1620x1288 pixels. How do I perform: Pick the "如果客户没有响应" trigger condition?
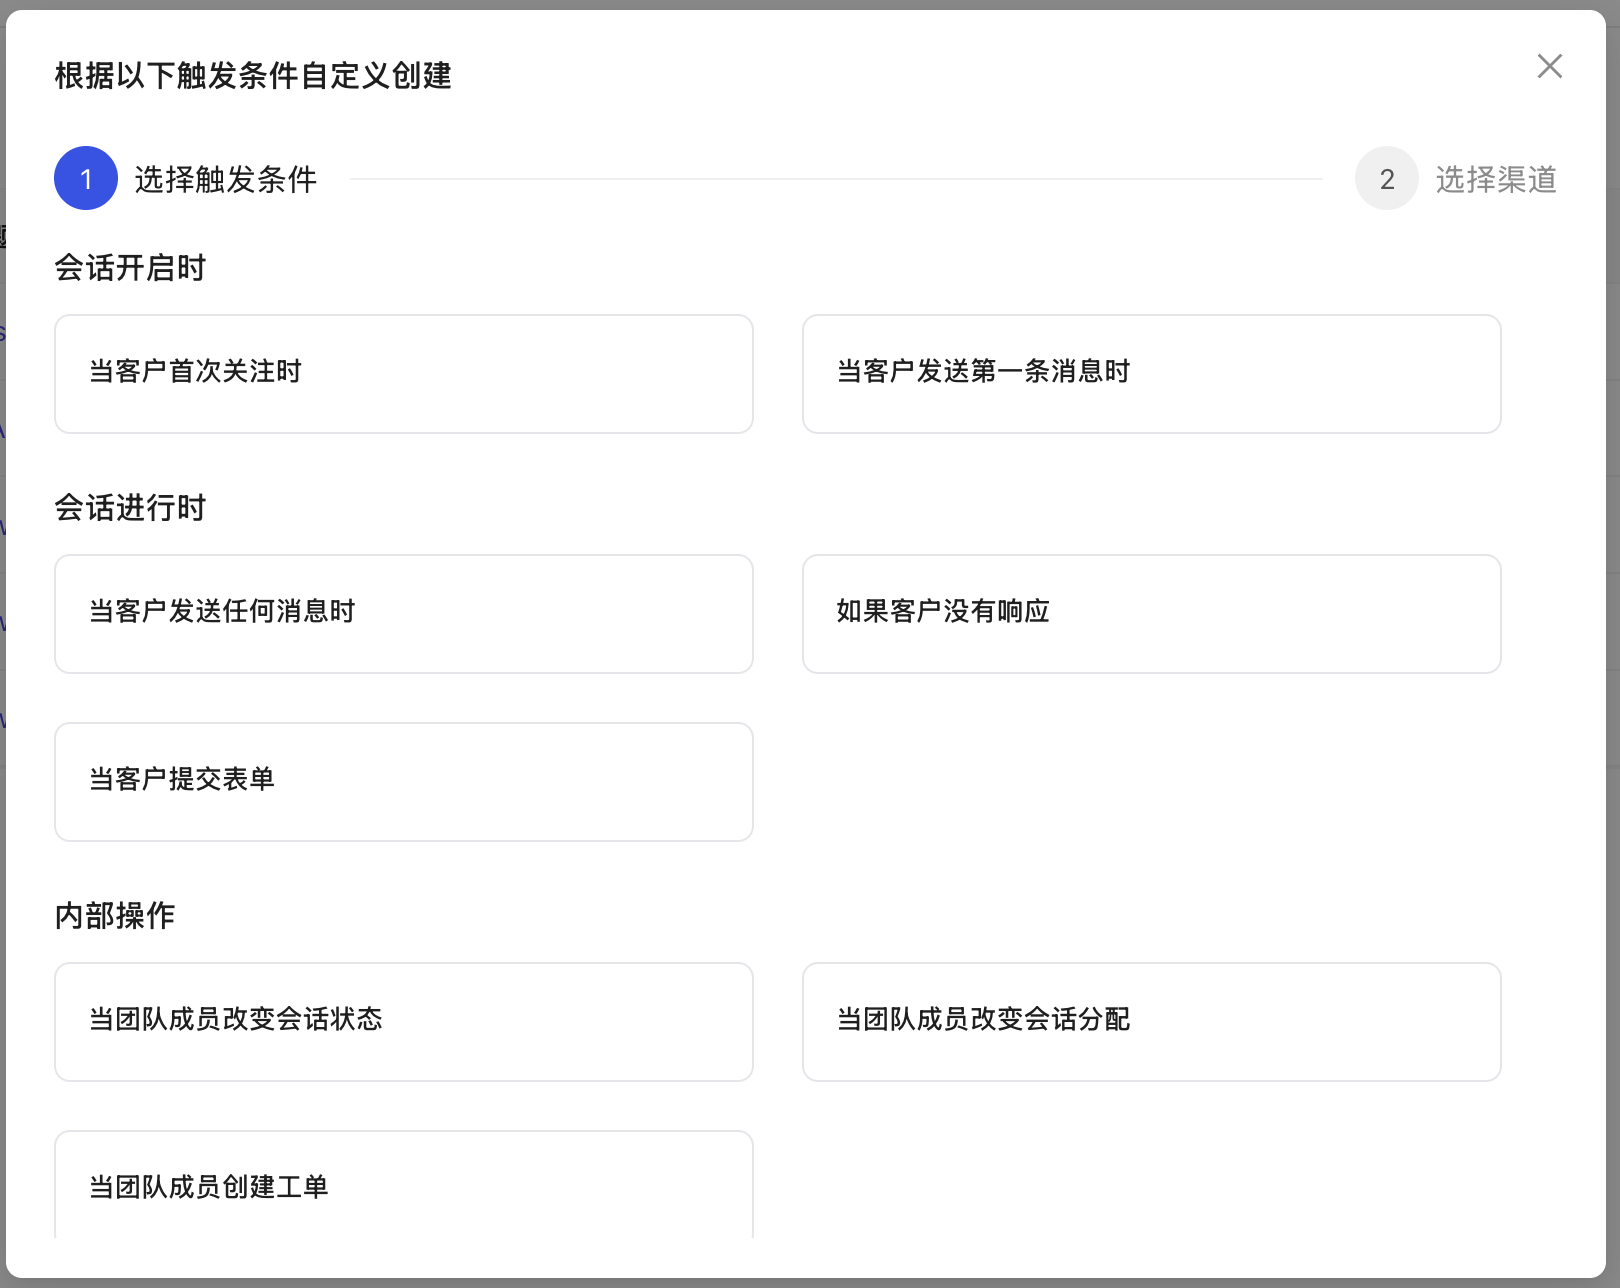1151,613
